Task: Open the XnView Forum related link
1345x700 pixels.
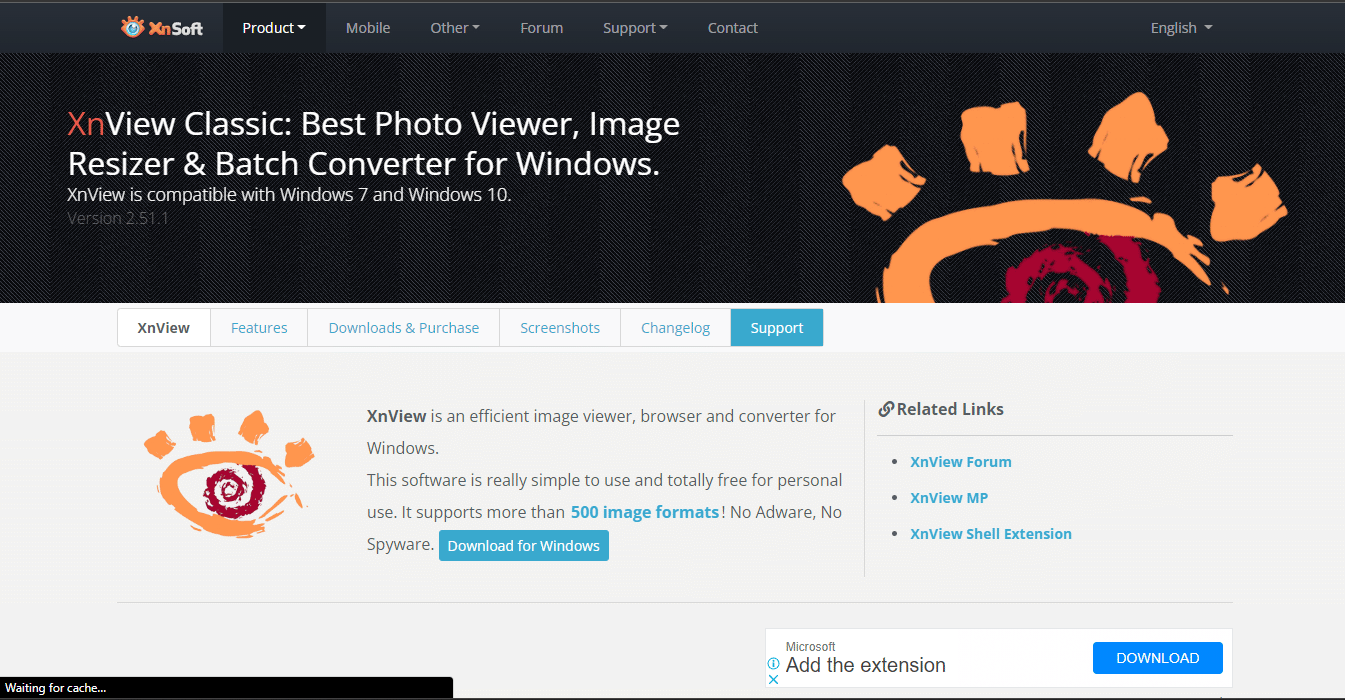Action: coord(961,462)
